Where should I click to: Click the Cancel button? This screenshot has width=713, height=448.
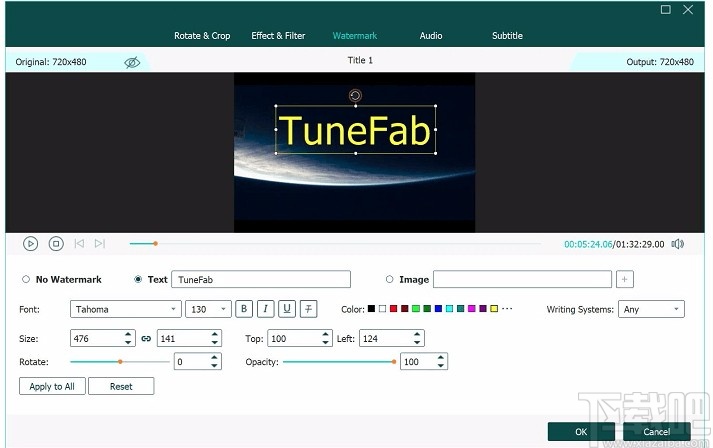(x=657, y=432)
